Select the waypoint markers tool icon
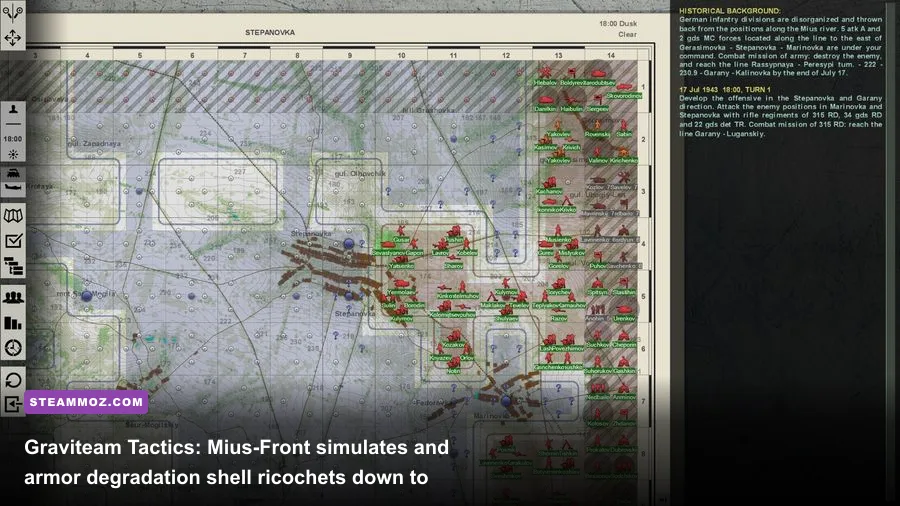Viewport: 900px width, 506px height. click(x=13, y=12)
